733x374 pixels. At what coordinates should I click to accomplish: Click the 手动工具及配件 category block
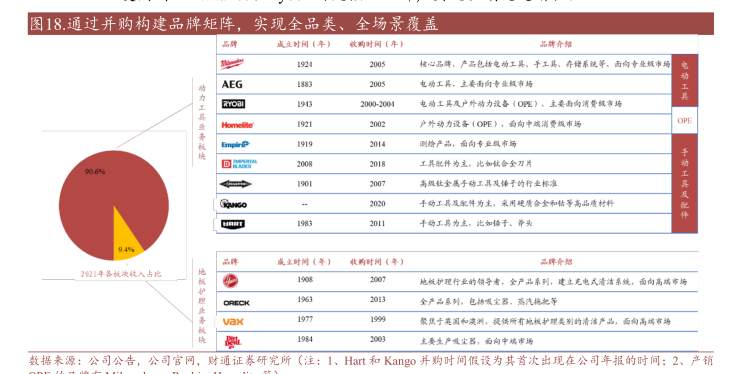click(684, 183)
